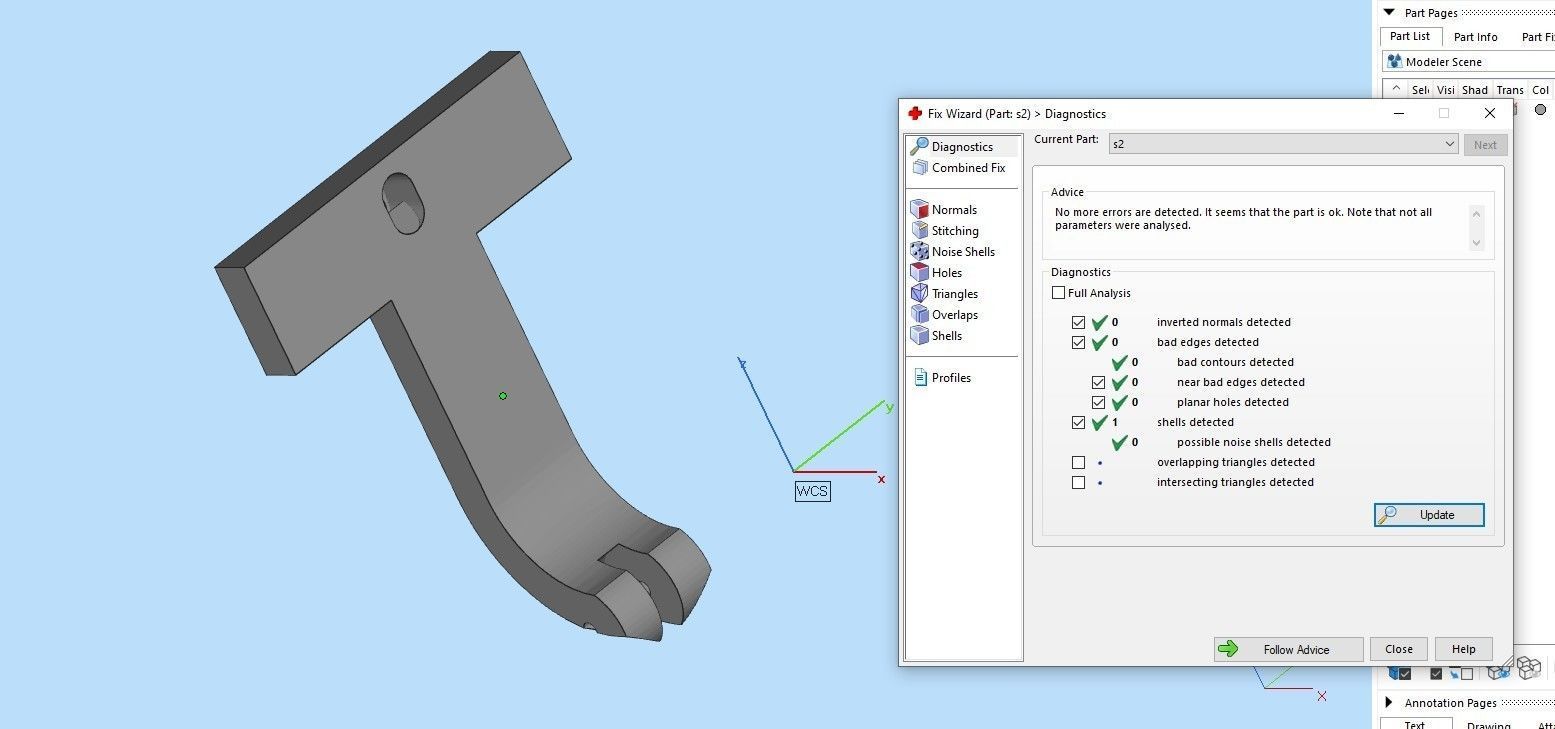1555x729 pixels.
Task: Select Noise Shells fix page
Action: click(953, 252)
